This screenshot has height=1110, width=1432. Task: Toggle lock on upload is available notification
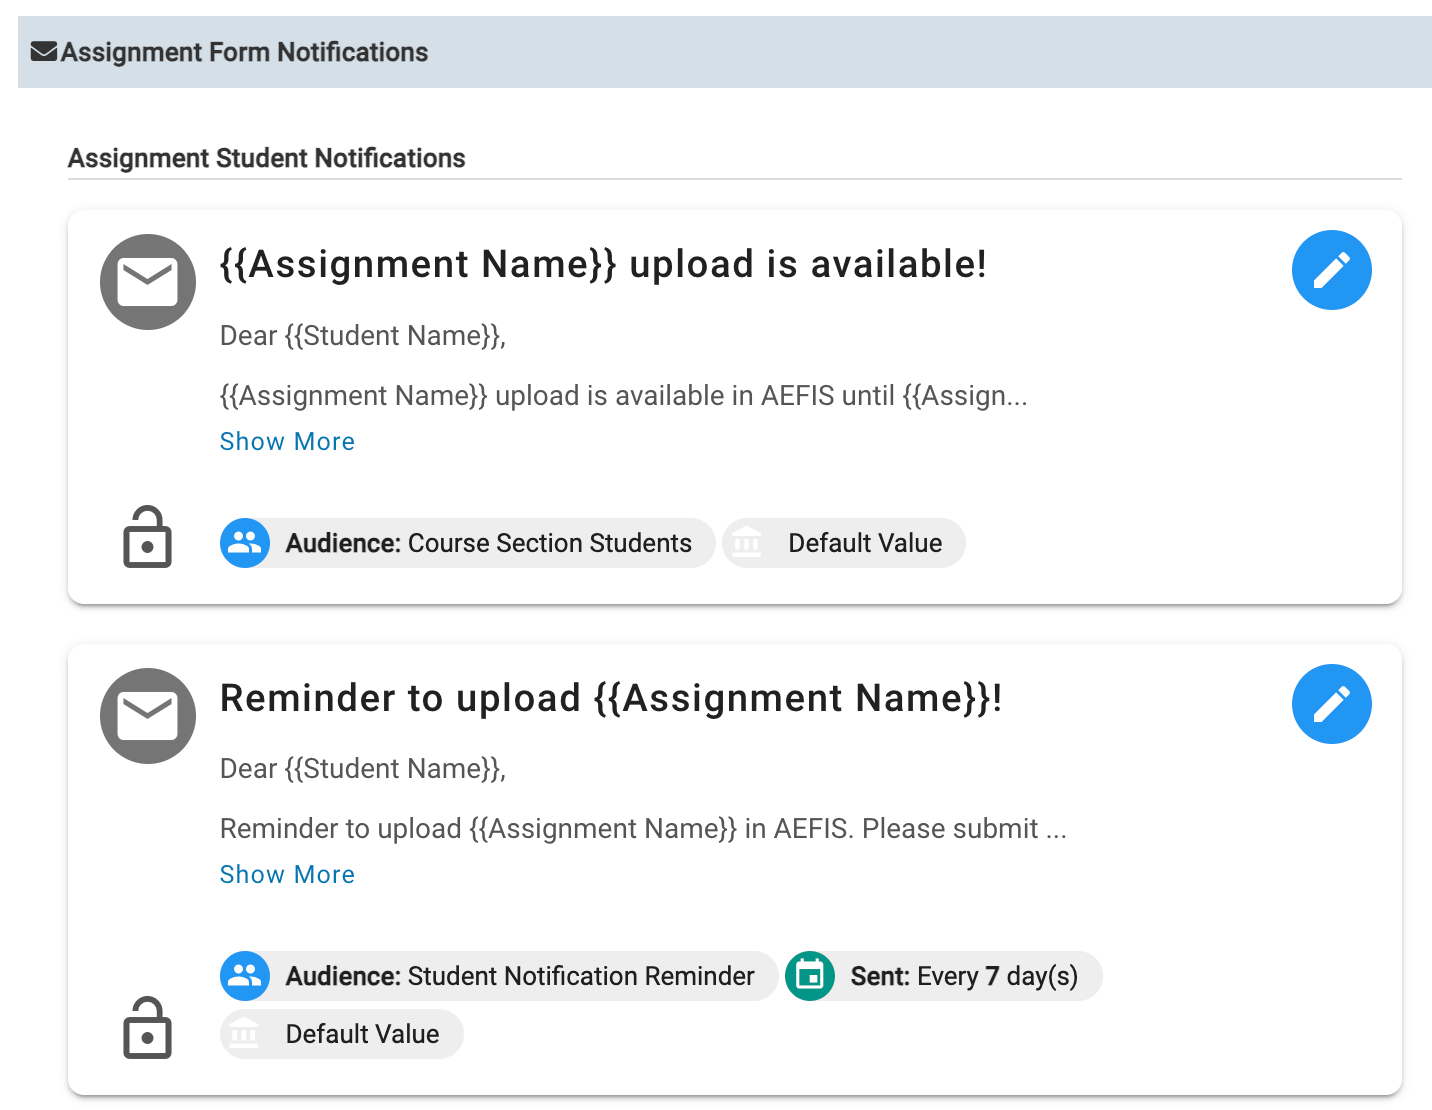point(147,538)
